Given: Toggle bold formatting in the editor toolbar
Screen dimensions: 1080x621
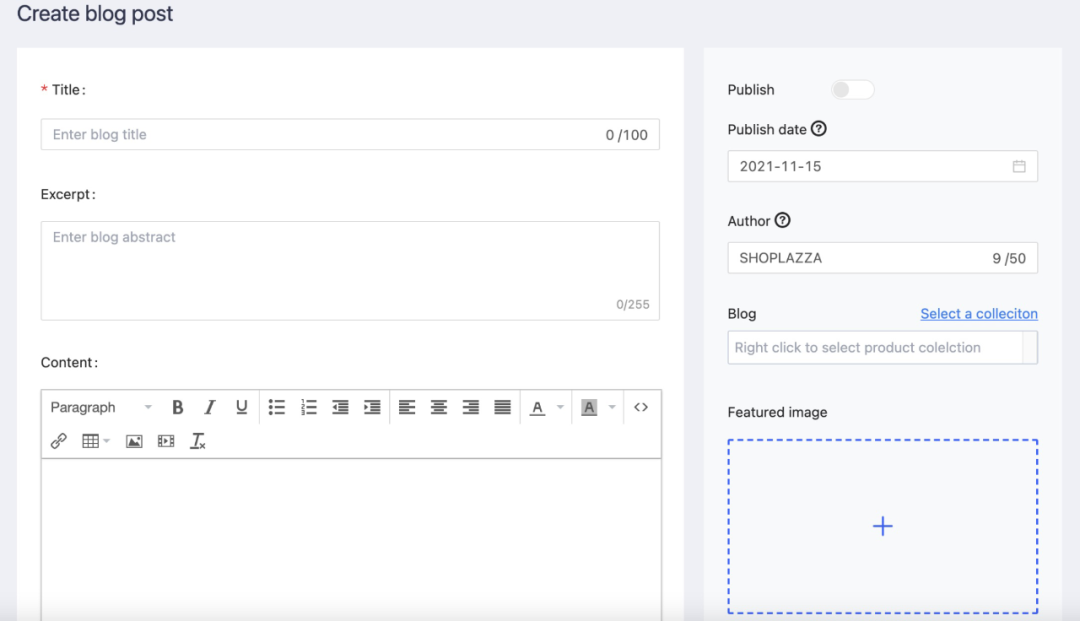Looking at the screenshot, I should [x=177, y=408].
